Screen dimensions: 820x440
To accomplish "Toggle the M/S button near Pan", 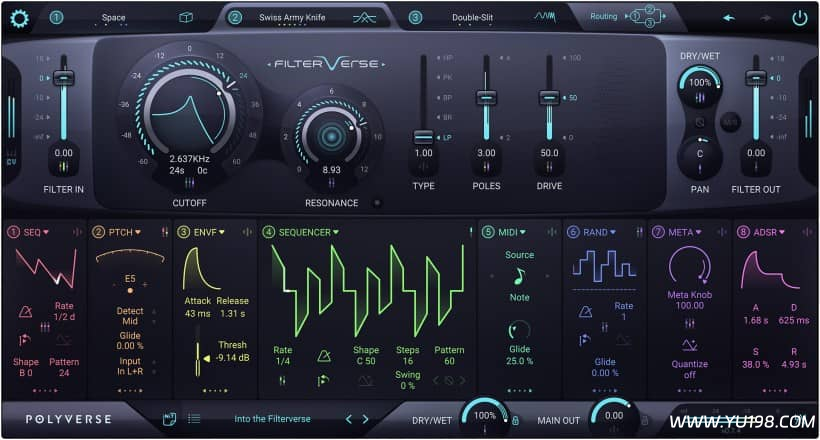I will click(x=730, y=123).
